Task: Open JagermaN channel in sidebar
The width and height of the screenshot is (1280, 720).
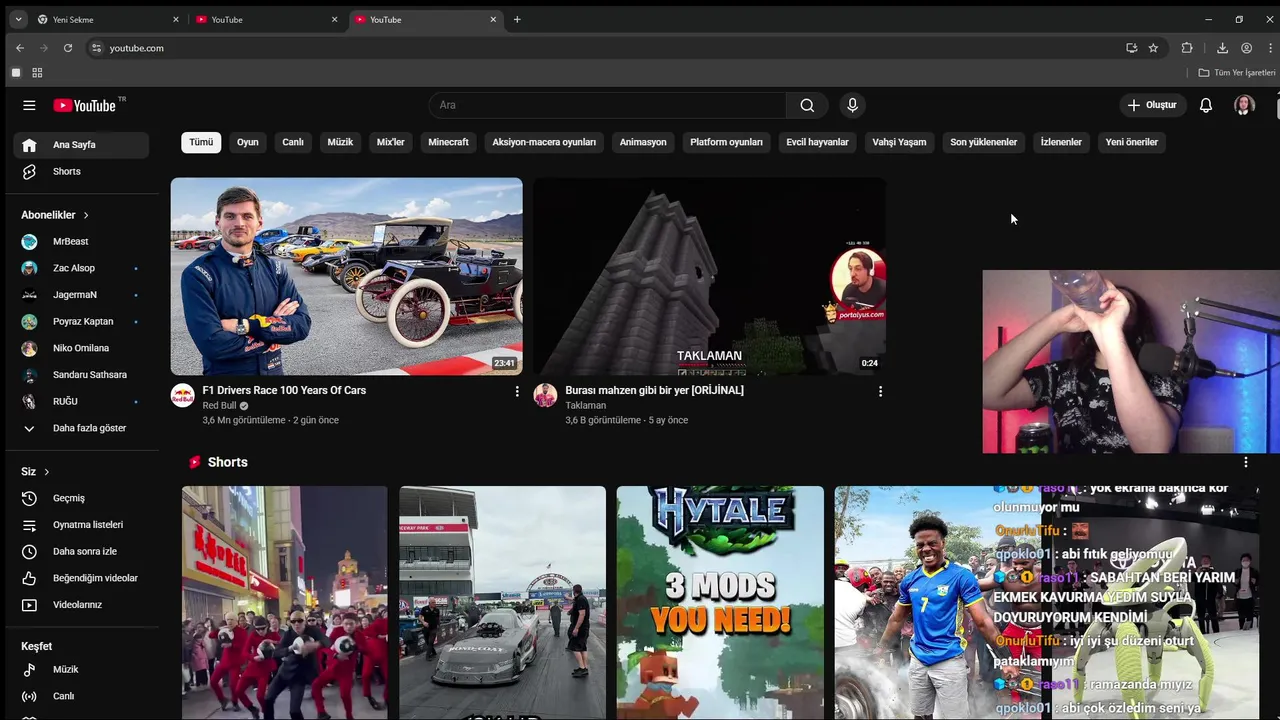Action: click(x=81, y=295)
